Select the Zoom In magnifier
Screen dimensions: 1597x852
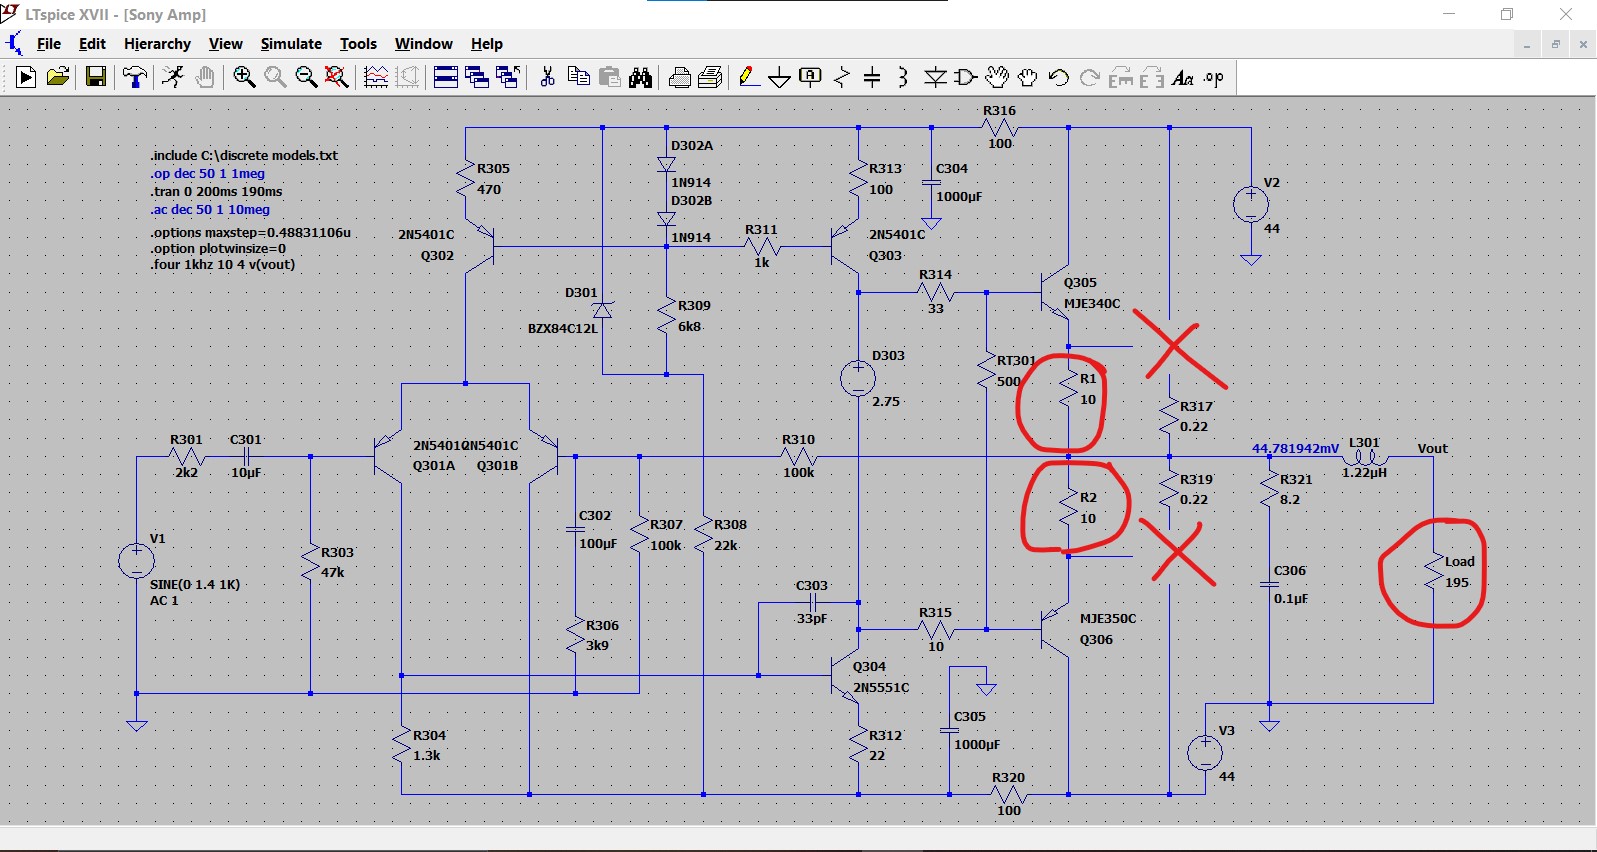[x=244, y=77]
